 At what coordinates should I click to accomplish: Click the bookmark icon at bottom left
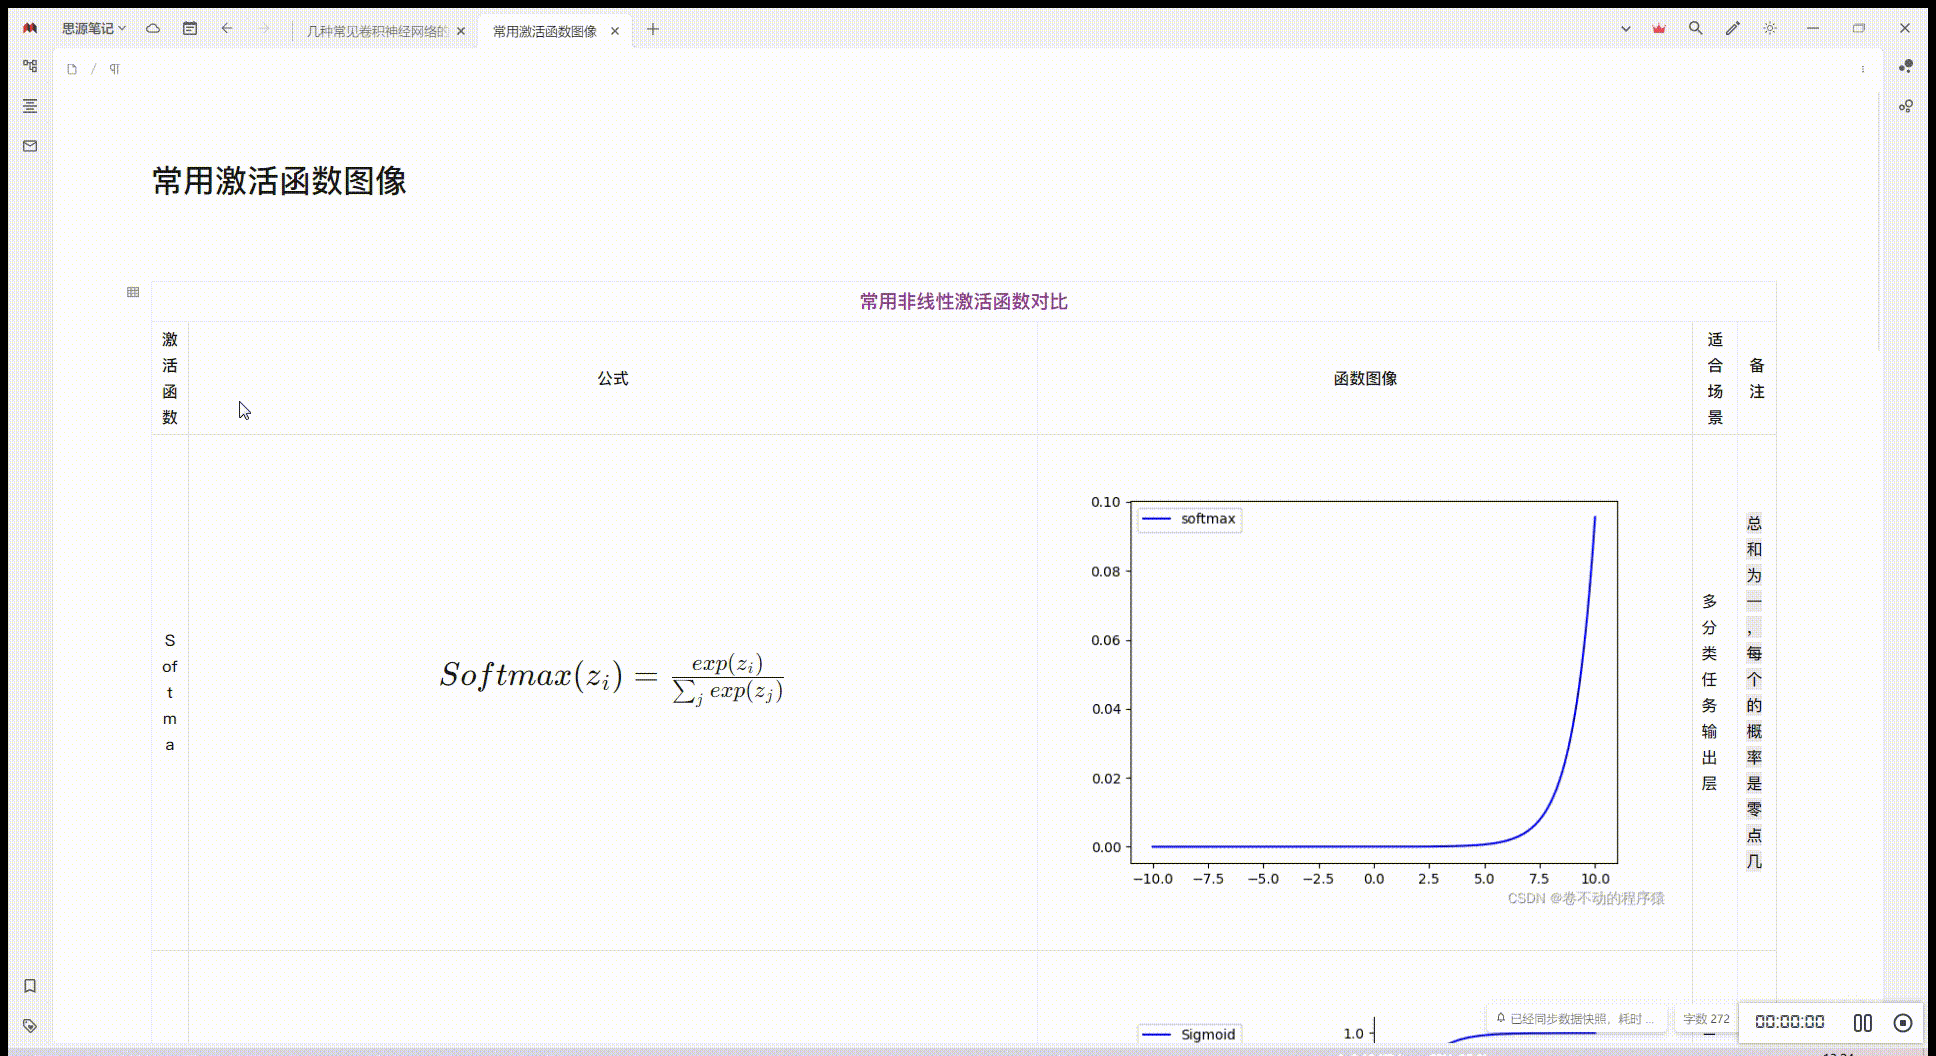(x=29, y=984)
